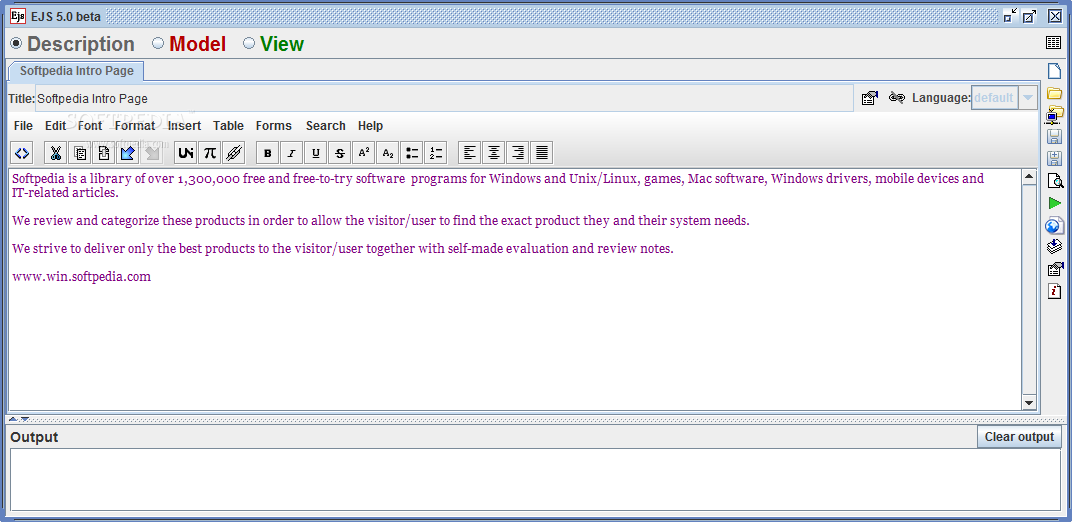Insert Unicode character icon
The height and width of the screenshot is (522, 1072).
185,153
